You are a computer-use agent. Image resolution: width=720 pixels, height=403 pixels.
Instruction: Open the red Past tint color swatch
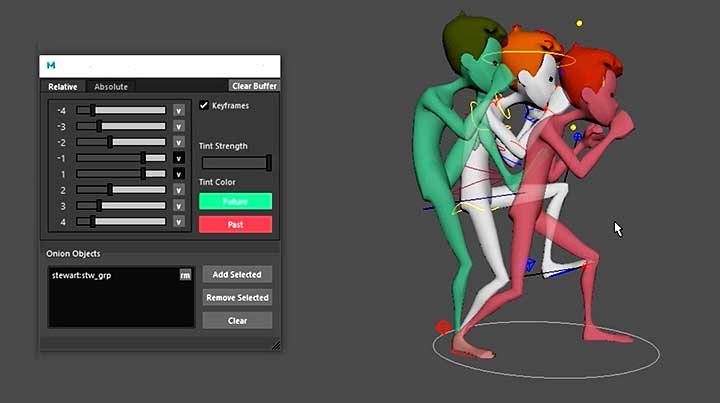[x=235, y=224]
